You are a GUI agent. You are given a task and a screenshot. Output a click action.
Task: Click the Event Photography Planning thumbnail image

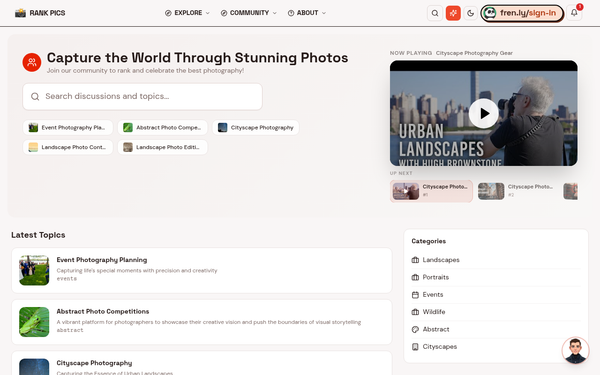(34, 270)
